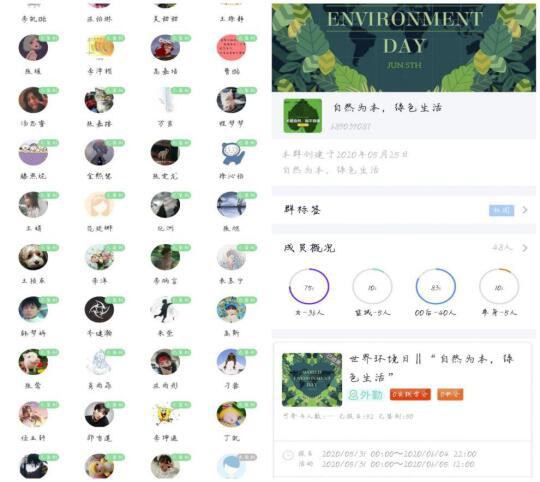
Task: Select the fluffy dog avatar member
Action: coord(33,258)
